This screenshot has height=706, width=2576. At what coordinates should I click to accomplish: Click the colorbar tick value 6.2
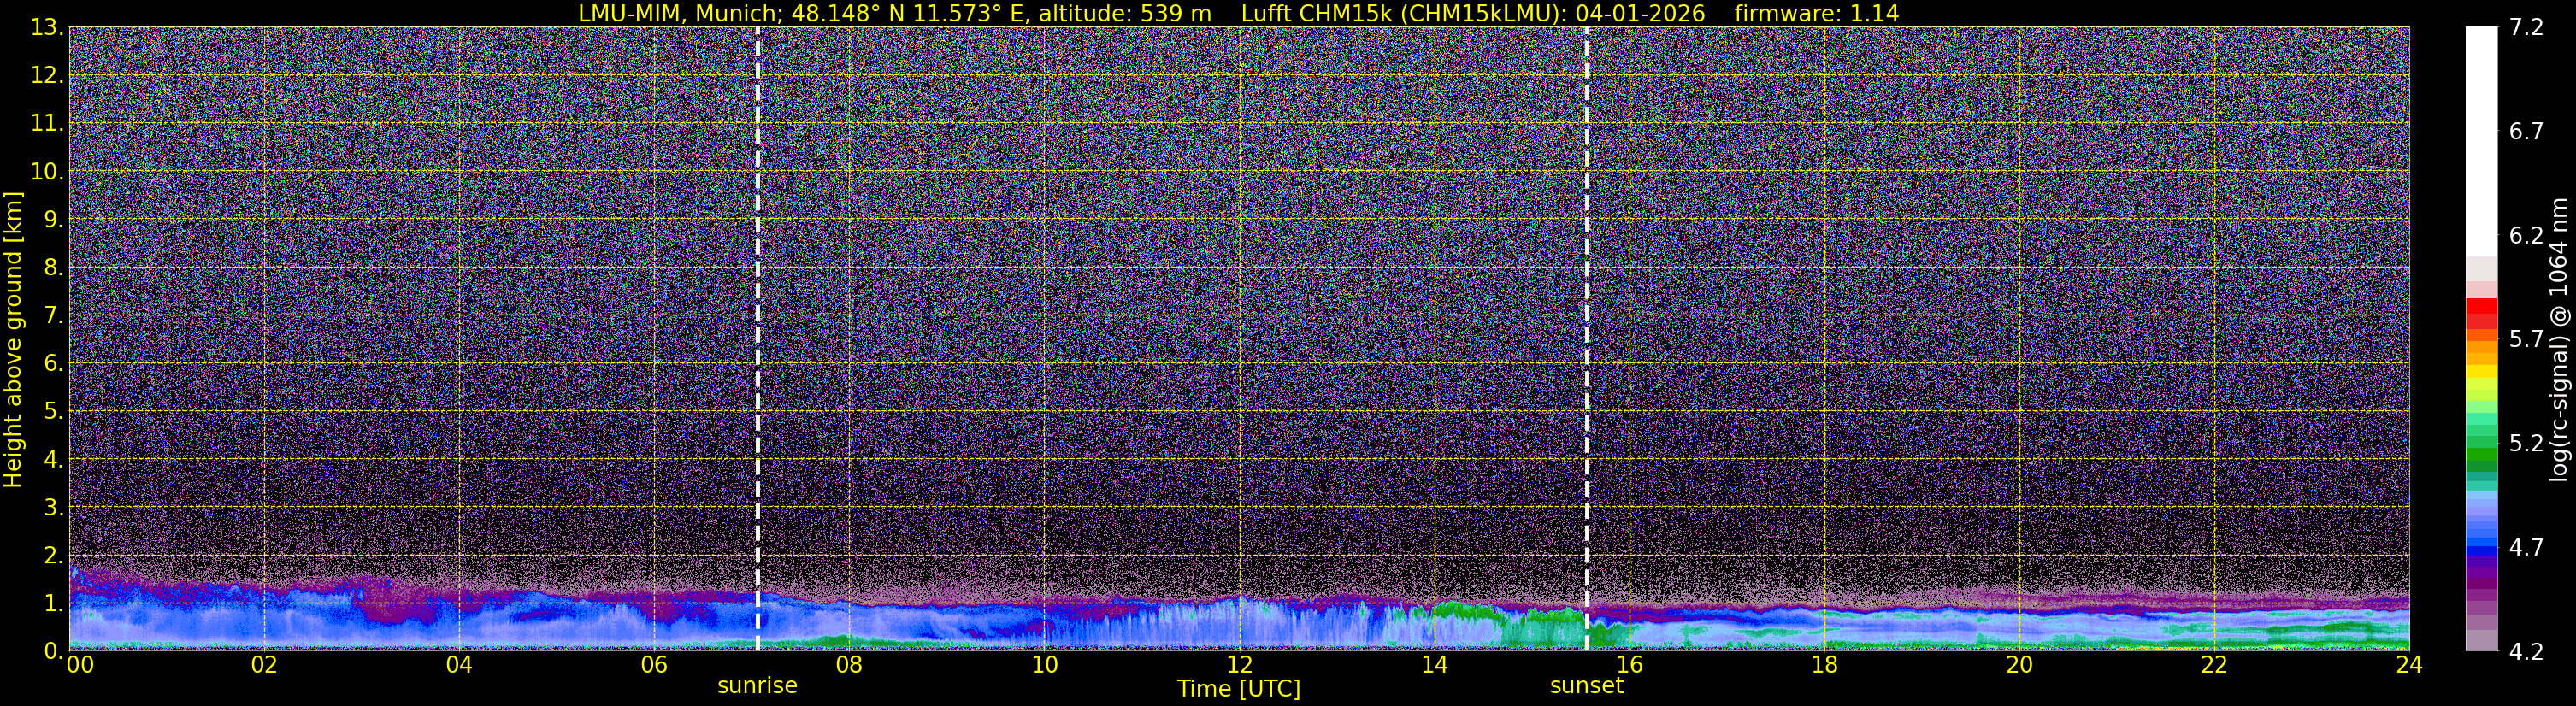pyautogui.click(x=2526, y=235)
